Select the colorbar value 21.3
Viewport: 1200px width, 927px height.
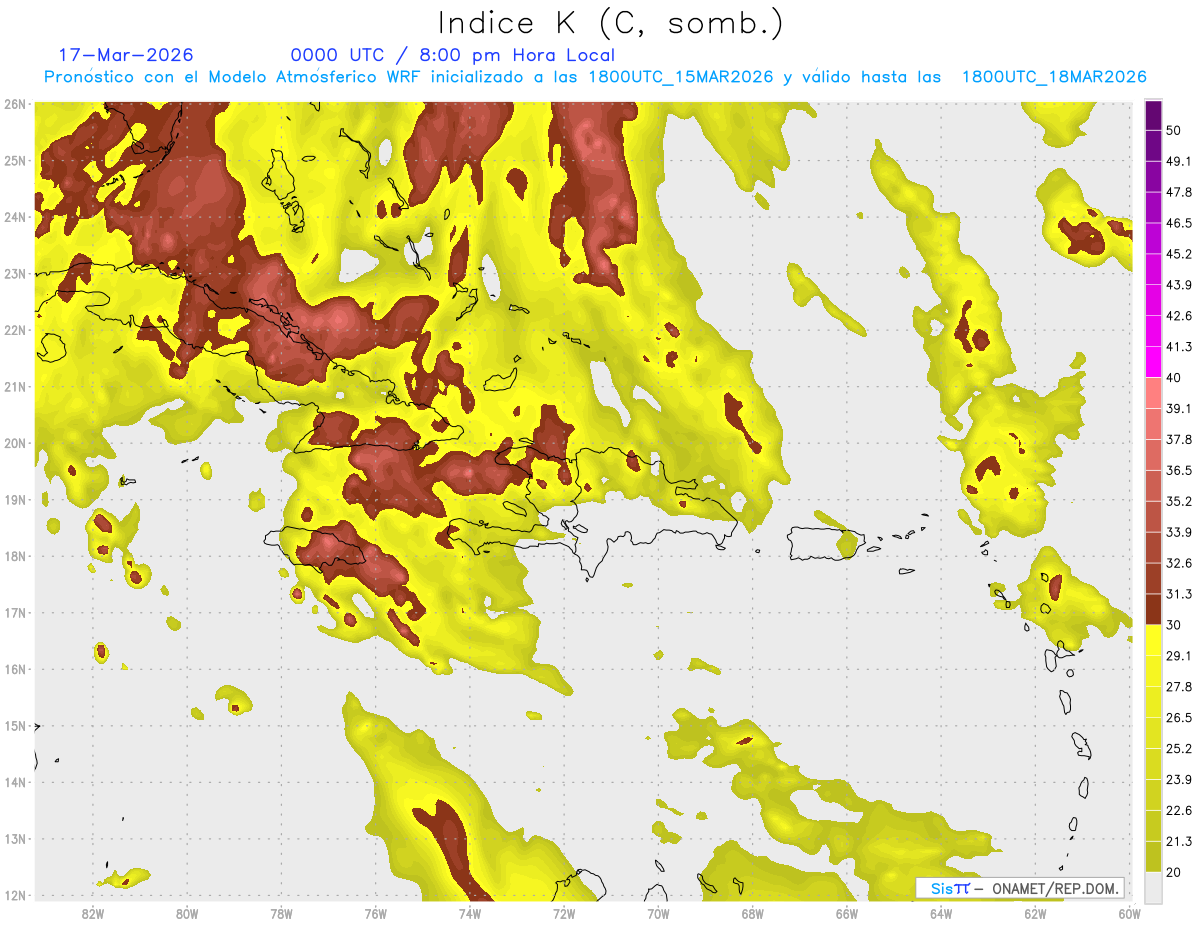(1179, 841)
